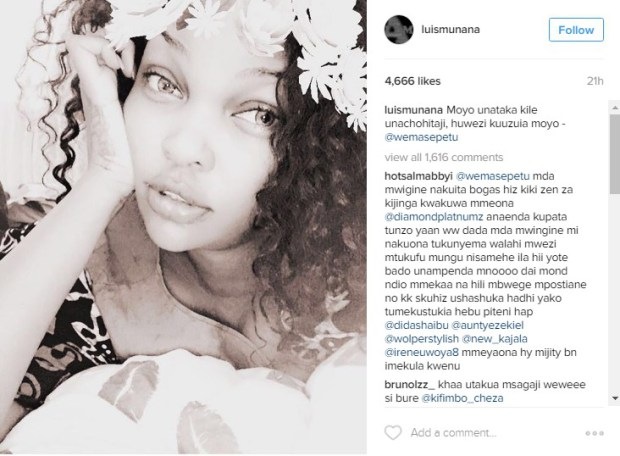Open brunolzz_ commenter profile
This screenshot has width=620, height=456.
click(410, 384)
